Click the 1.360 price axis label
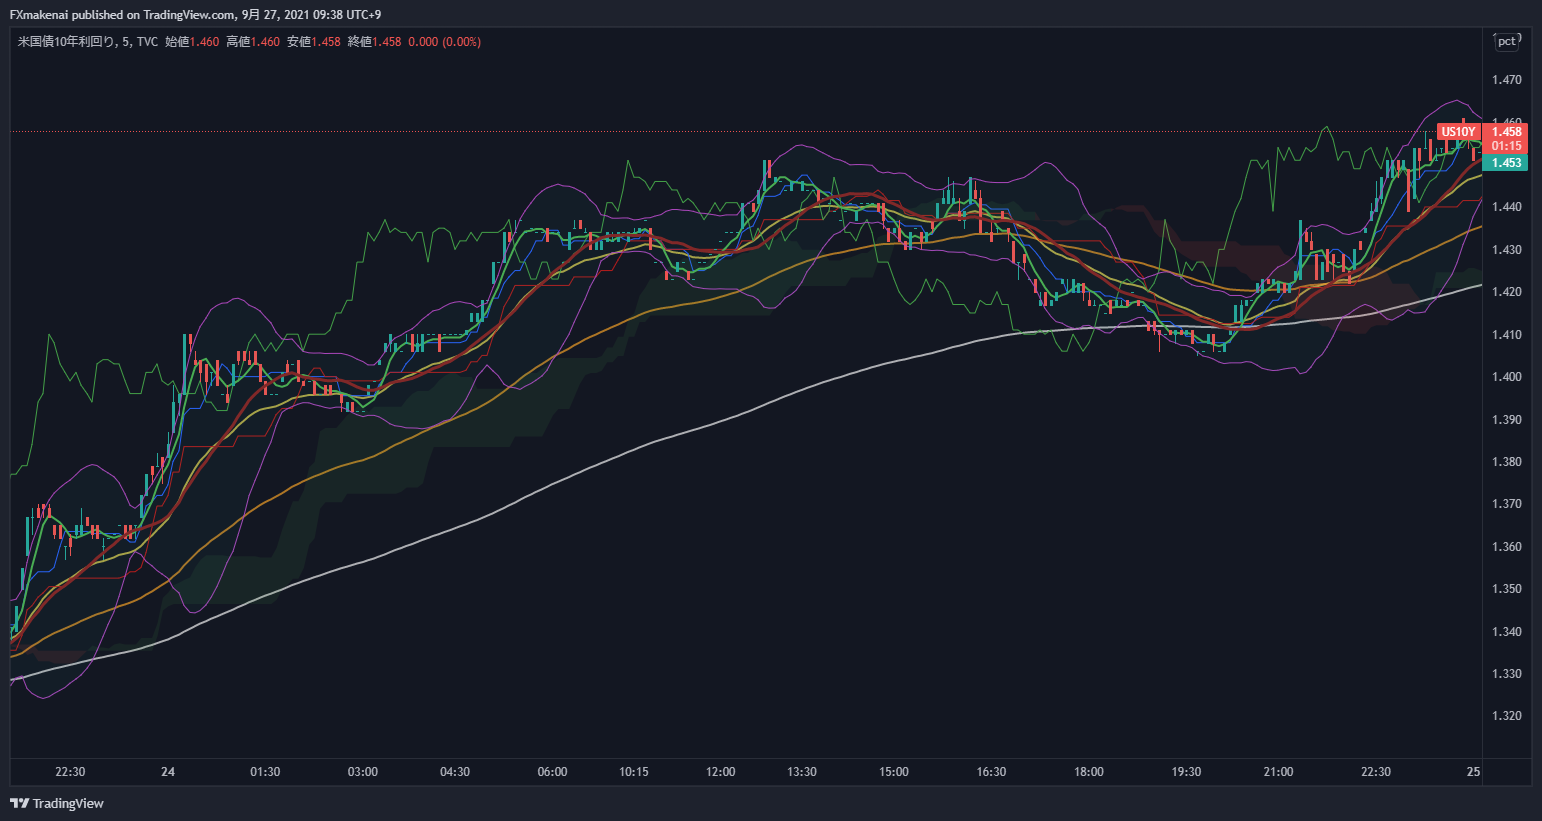This screenshot has width=1542, height=821. pyautogui.click(x=1506, y=547)
